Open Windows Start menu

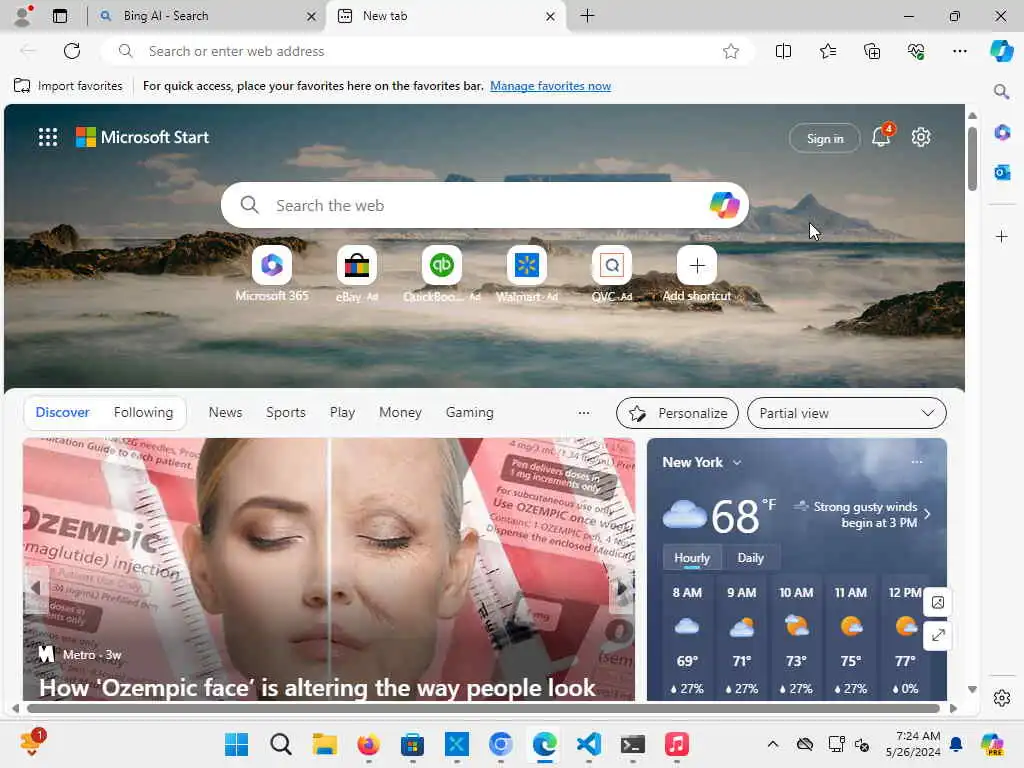[x=236, y=744]
